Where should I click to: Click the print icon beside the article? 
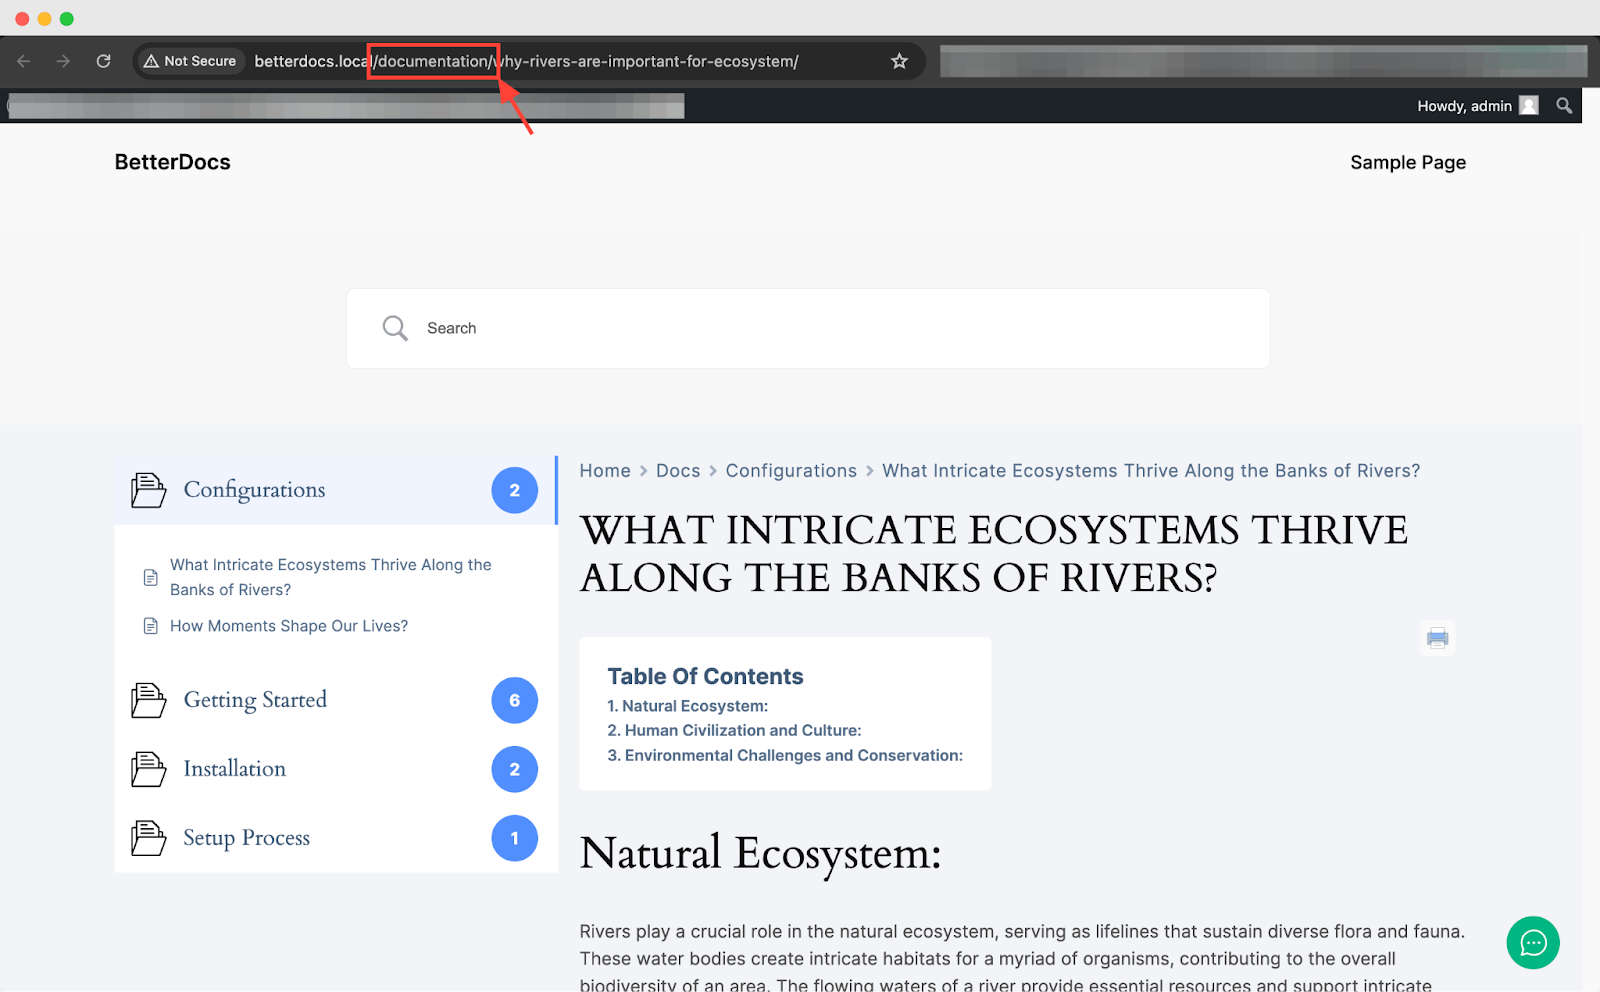click(1437, 638)
